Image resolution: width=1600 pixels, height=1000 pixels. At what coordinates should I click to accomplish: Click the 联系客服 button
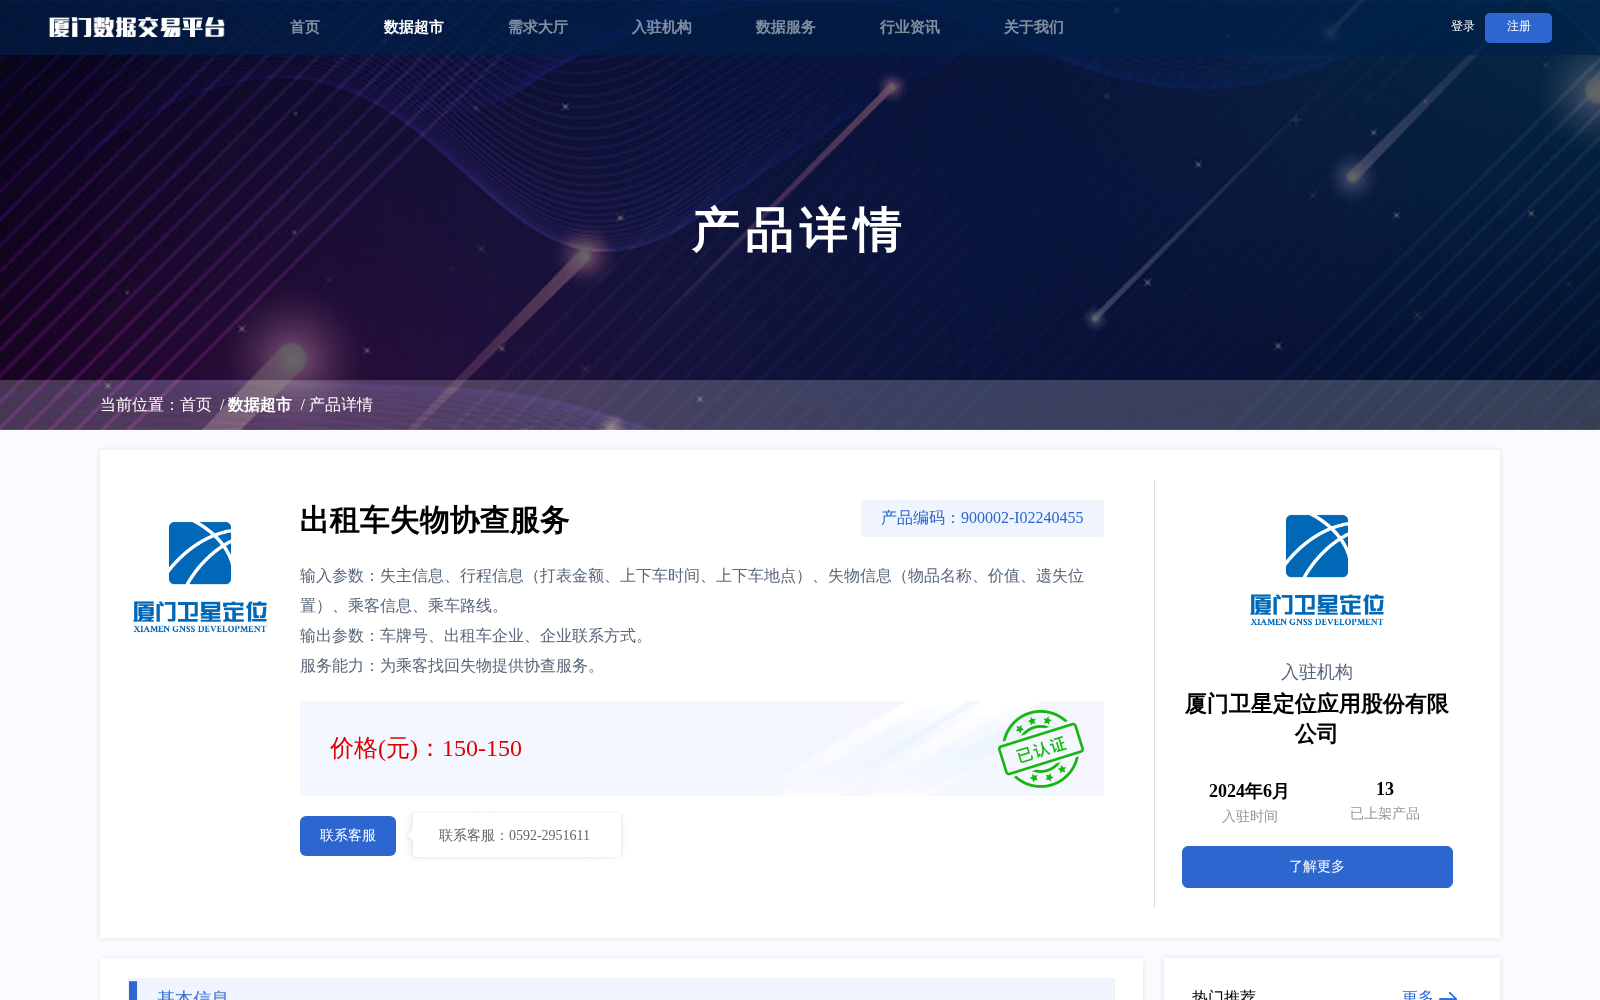coord(348,836)
